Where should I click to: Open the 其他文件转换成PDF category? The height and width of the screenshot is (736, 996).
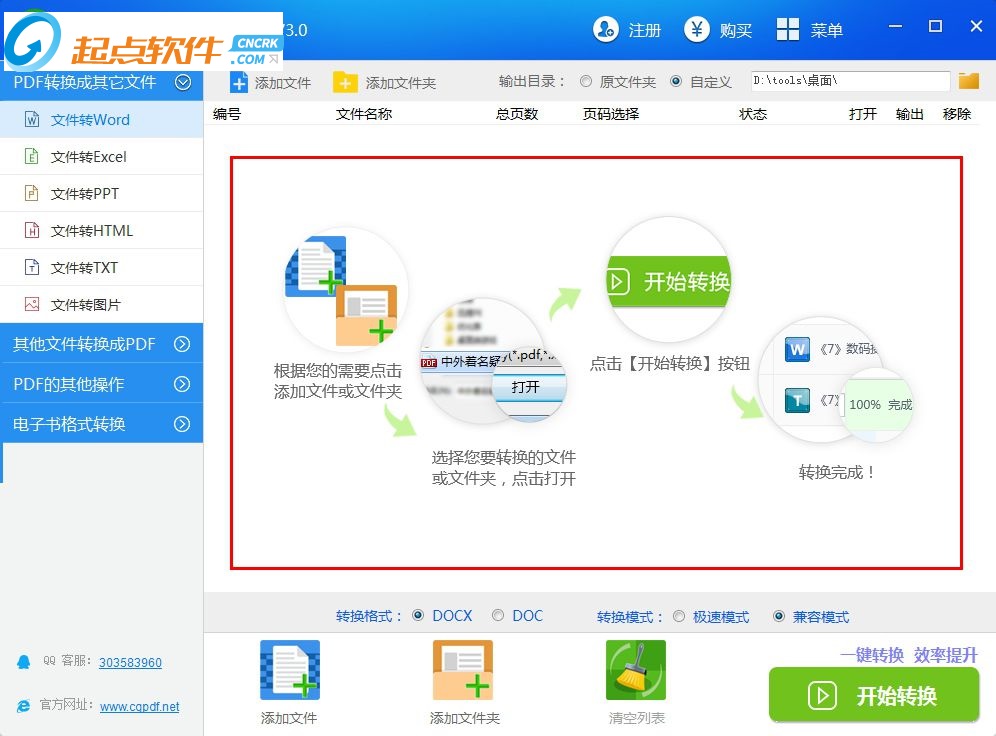102,344
